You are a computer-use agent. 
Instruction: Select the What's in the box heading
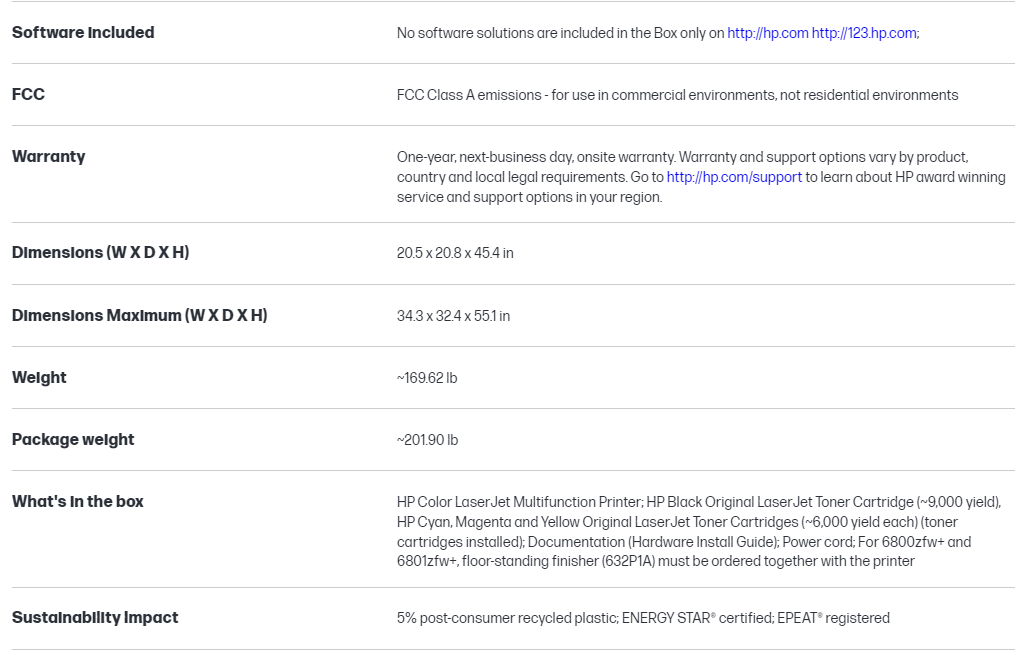click(78, 501)
